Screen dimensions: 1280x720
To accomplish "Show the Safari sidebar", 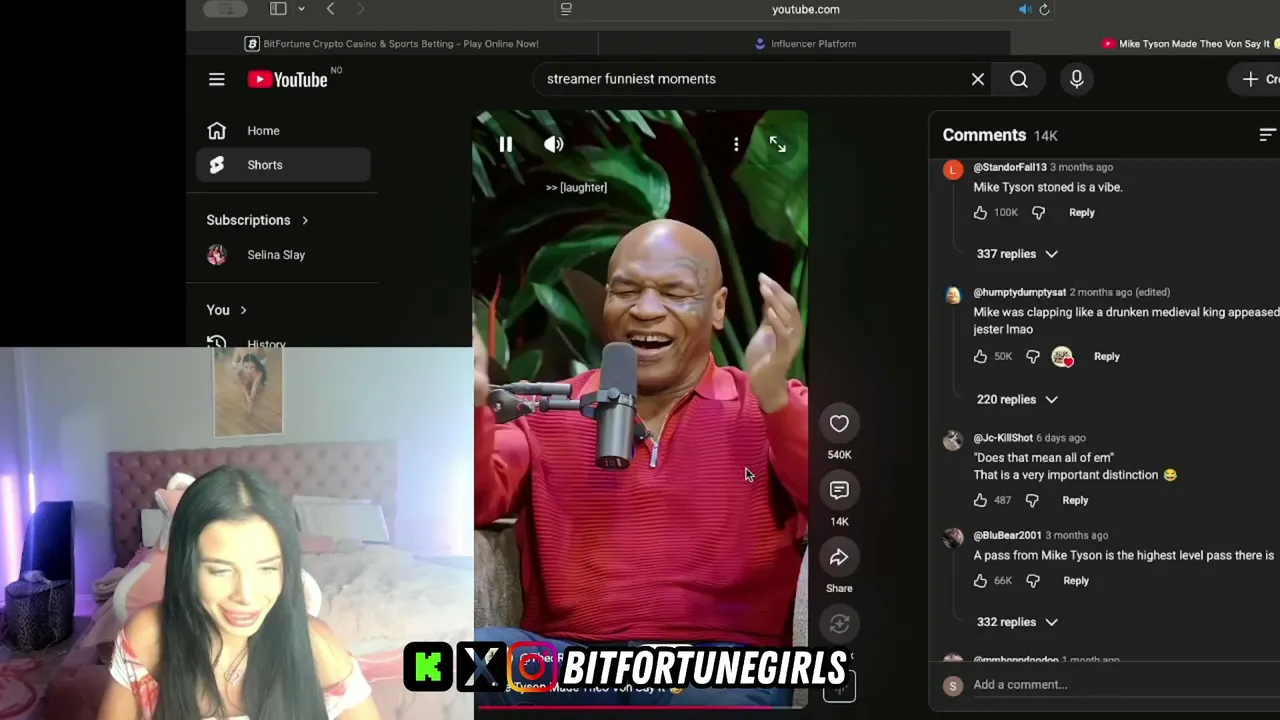I will tap(278, 9).
